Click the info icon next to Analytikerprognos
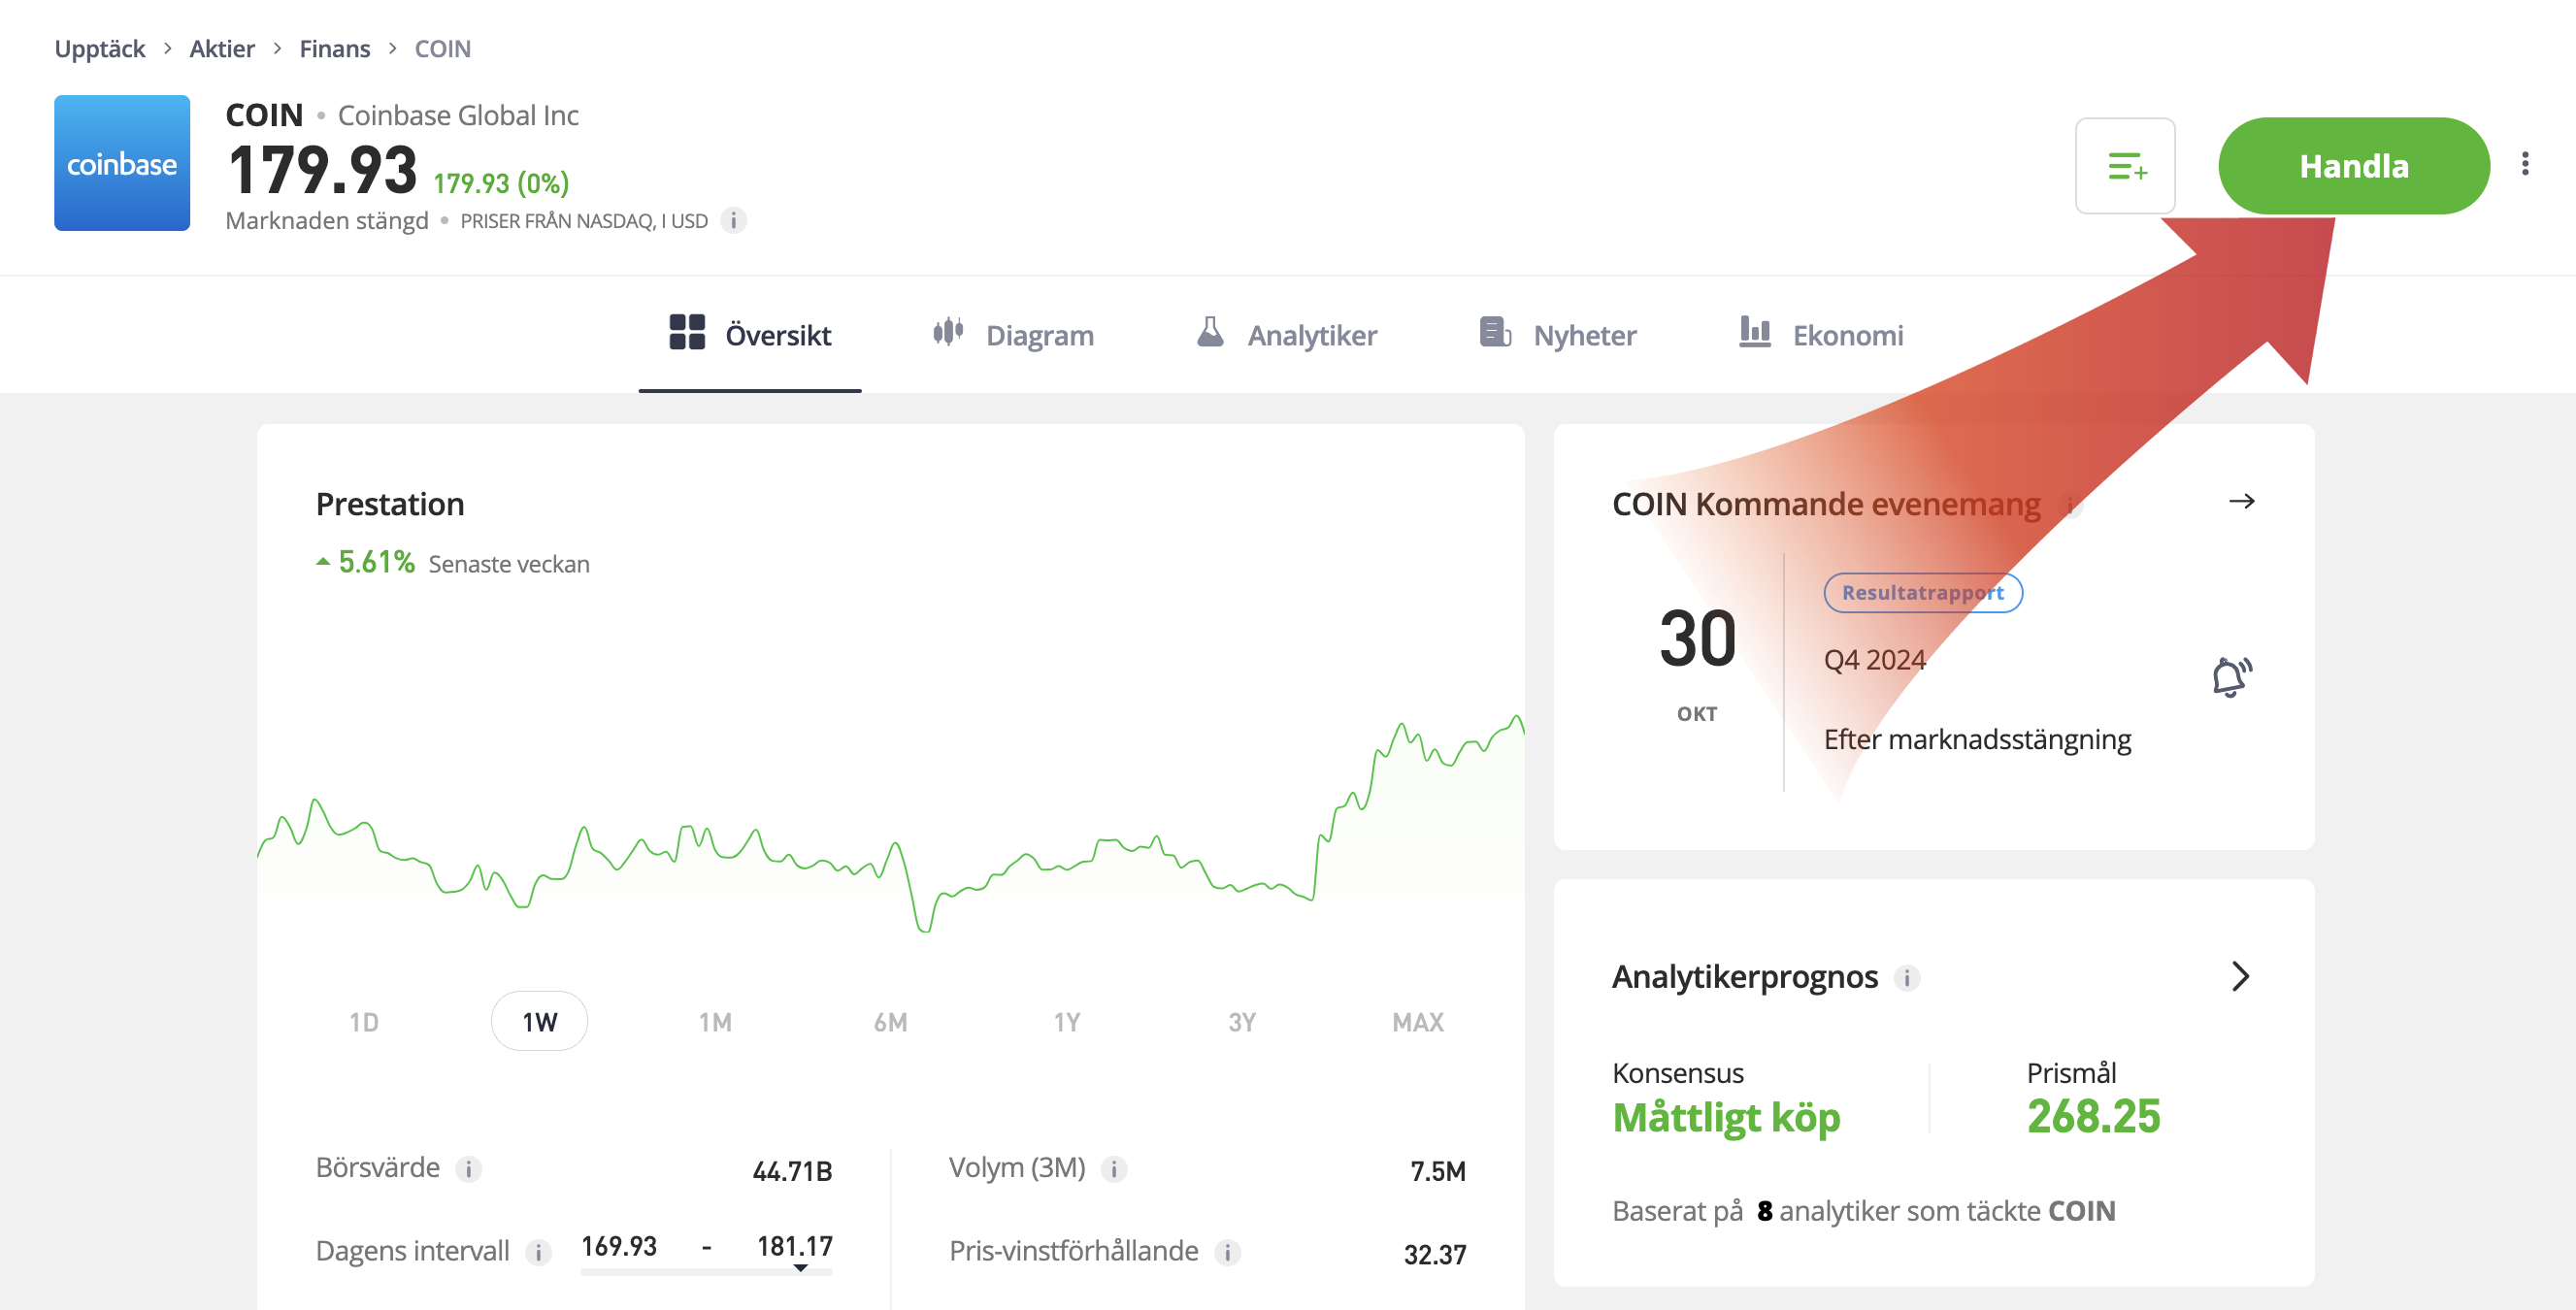 1906,977
